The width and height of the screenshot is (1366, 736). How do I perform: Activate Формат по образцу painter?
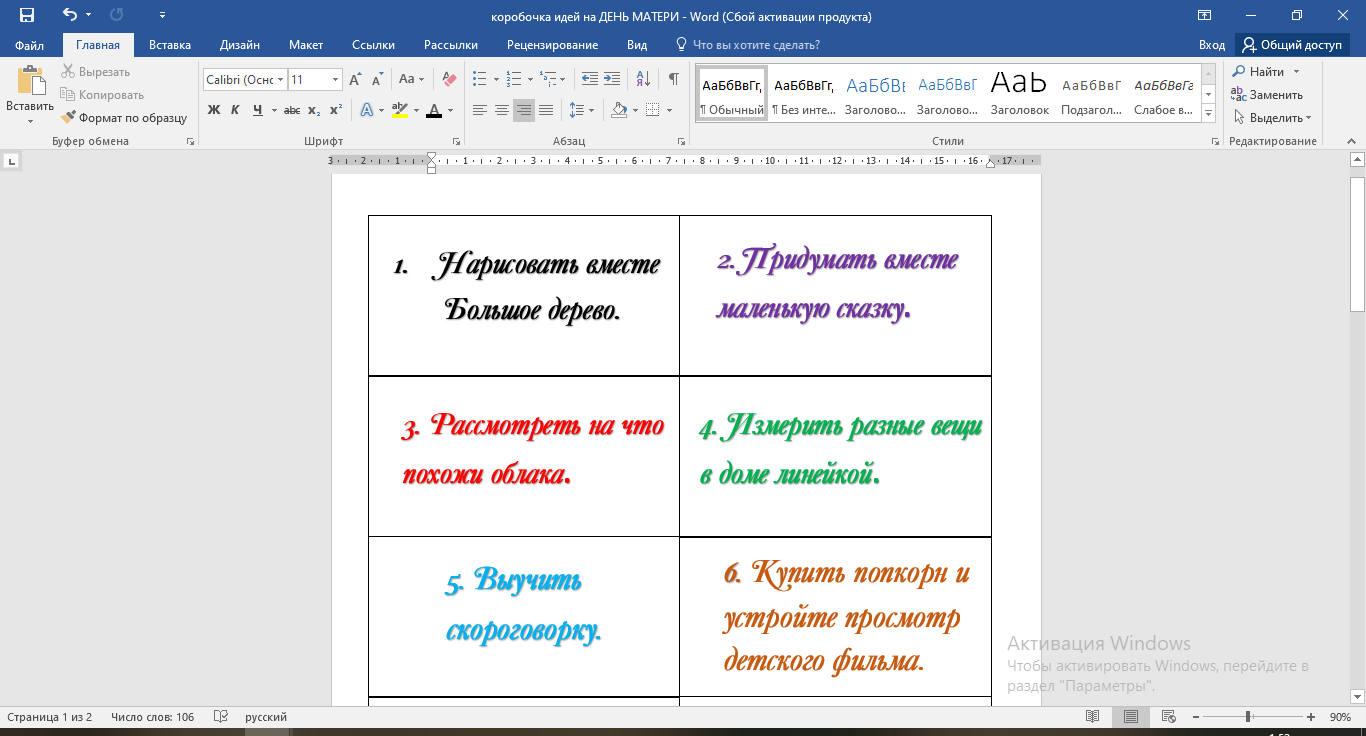tap(124, 118)
